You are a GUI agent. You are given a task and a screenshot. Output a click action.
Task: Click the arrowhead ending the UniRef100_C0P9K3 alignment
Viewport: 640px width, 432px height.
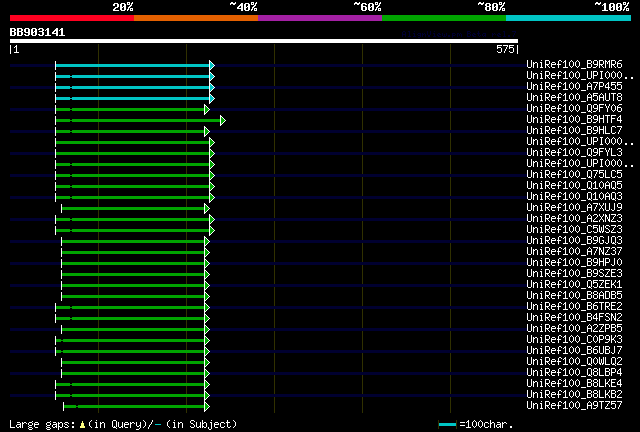(207, 341)
